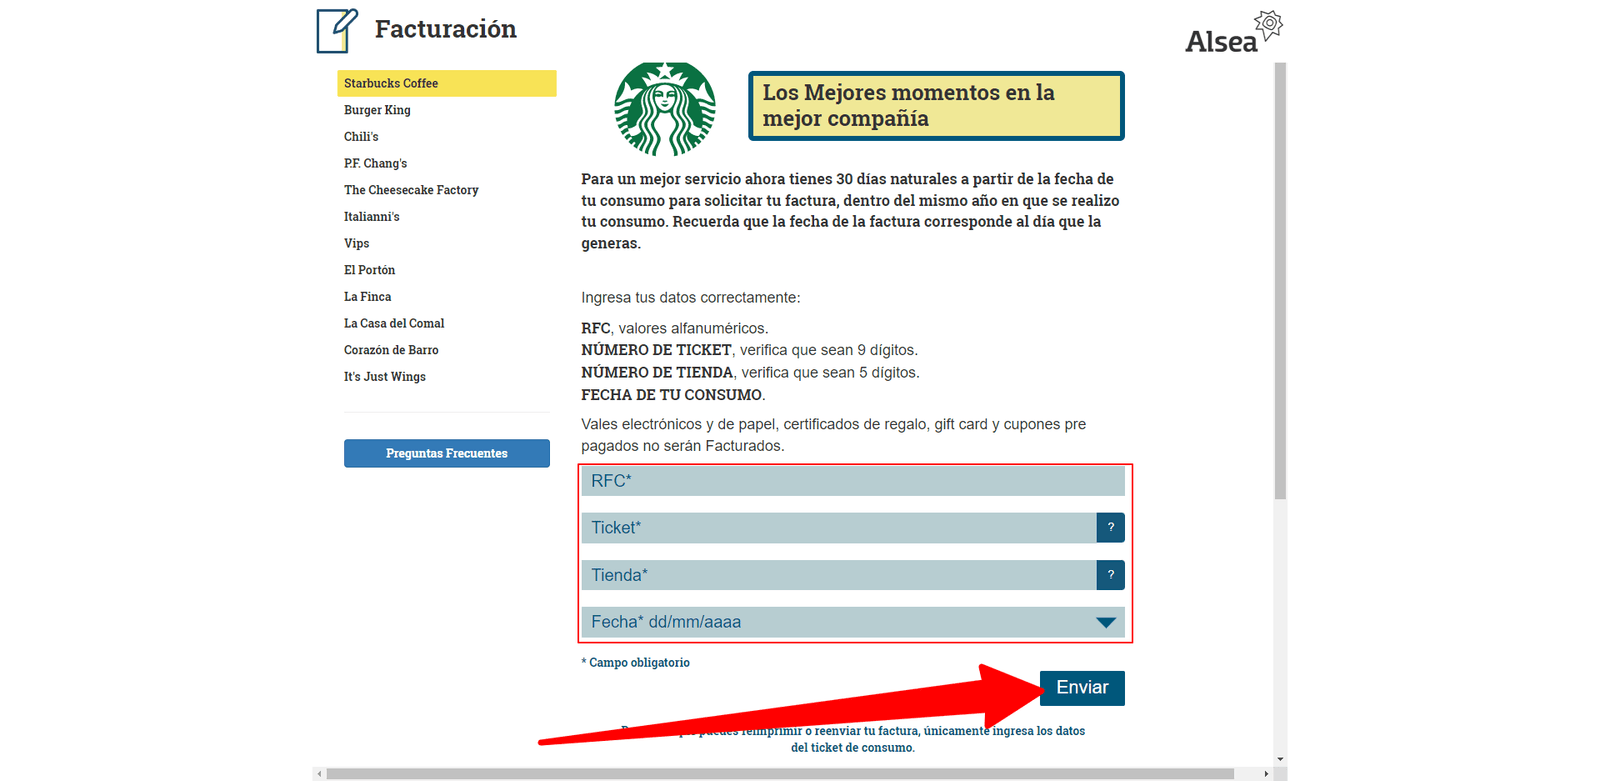Click the horizontal scrollbar thumb
Image resolution: width=1600 pixels, height=781 pixels.
point(780,774)
